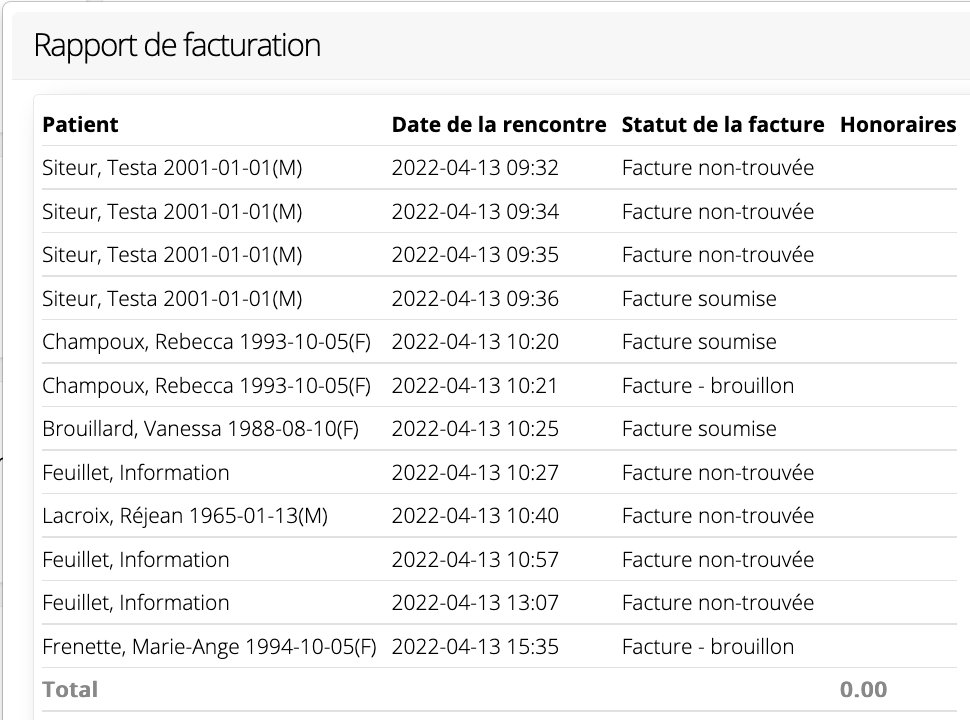Image resolution: width=970 pixels, height=720 pixels.
Task: Select the Siteur, Testa 09:35 entry
Action: pyautogui.click(x=499, y=255)
